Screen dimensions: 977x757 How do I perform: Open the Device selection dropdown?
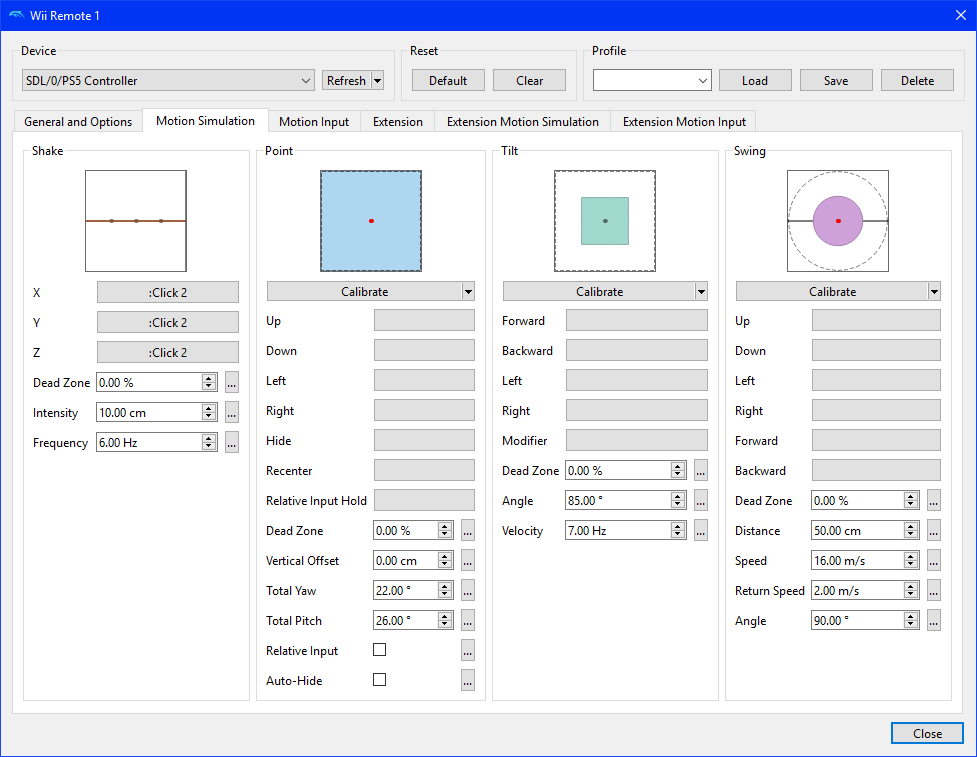click(x=168, y=80)
